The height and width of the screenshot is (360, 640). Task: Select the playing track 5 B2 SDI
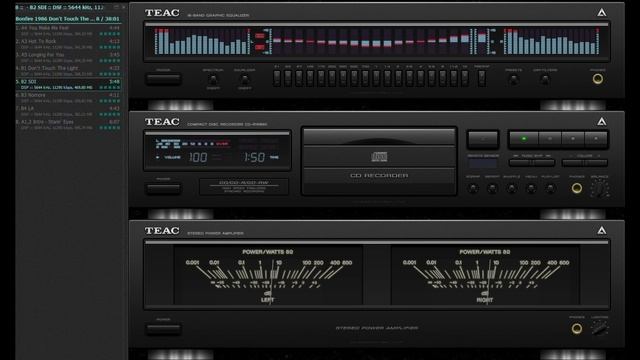click(x=68, y=84)
